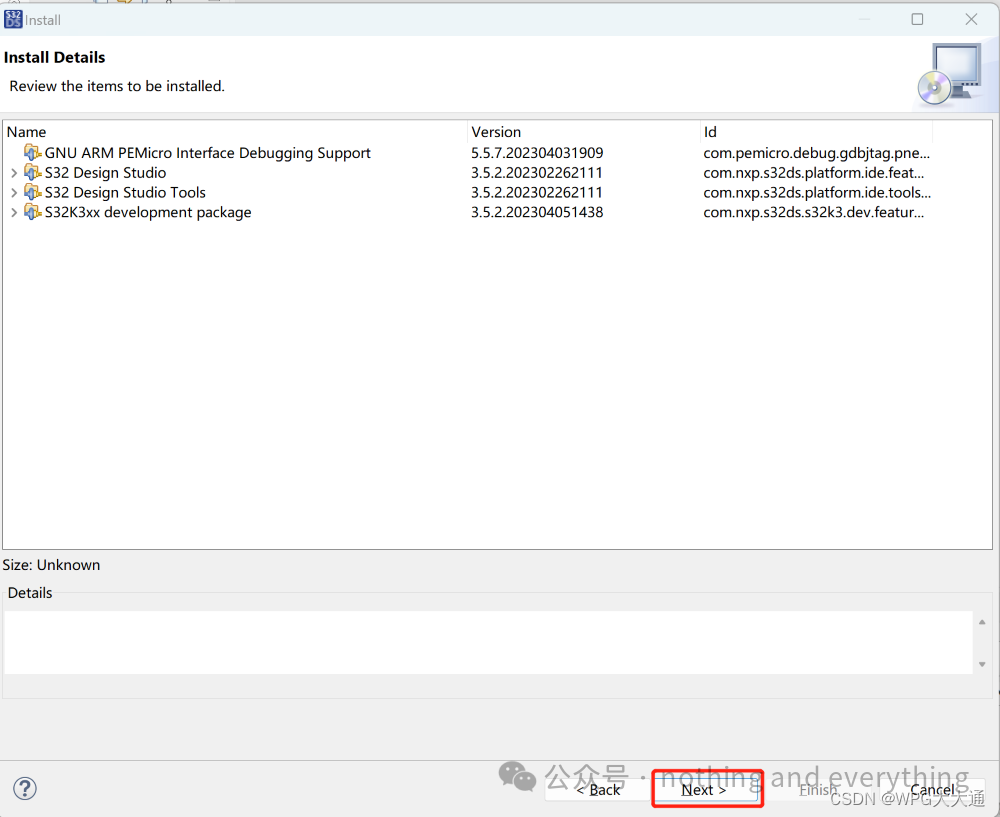Viewport: 1000px width, 817px height.
Task: Go to the next install step
Action: [707, 790]
